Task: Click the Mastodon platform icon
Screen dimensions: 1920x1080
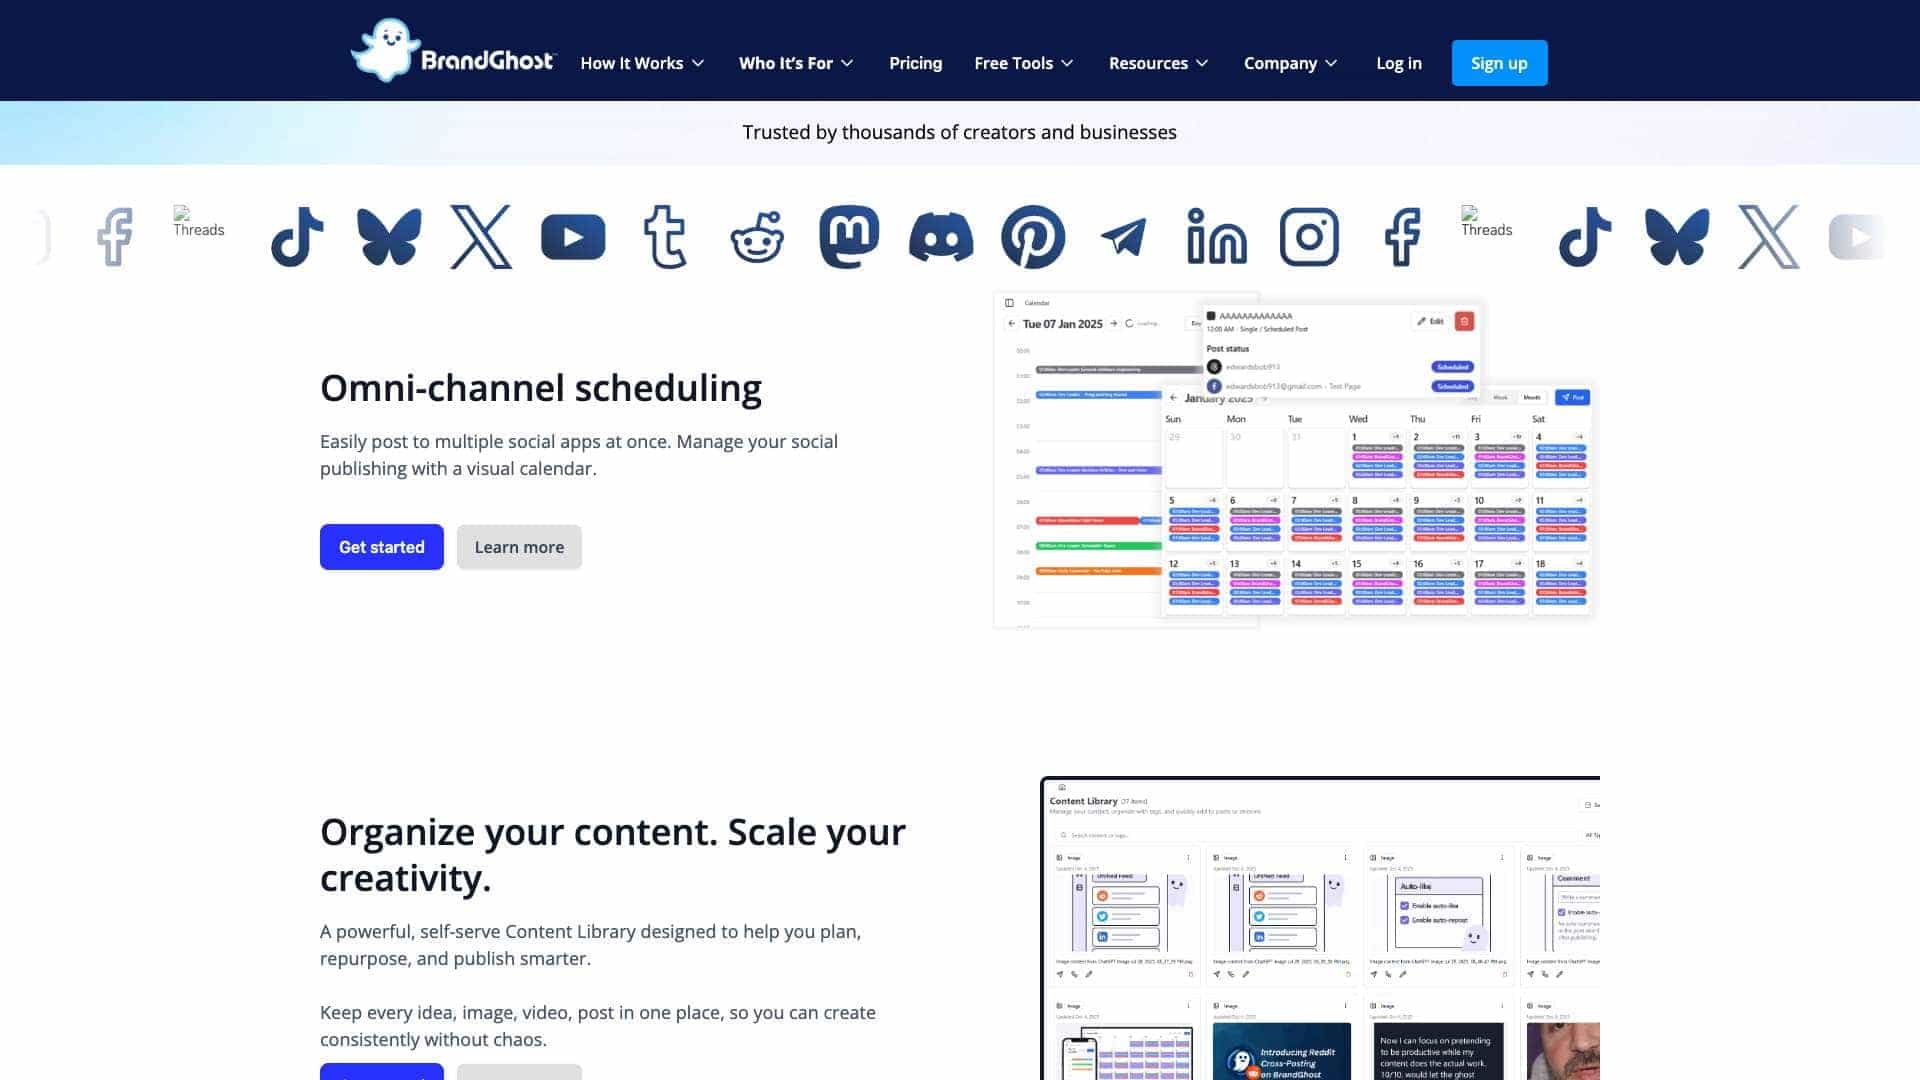Action: 849,237
